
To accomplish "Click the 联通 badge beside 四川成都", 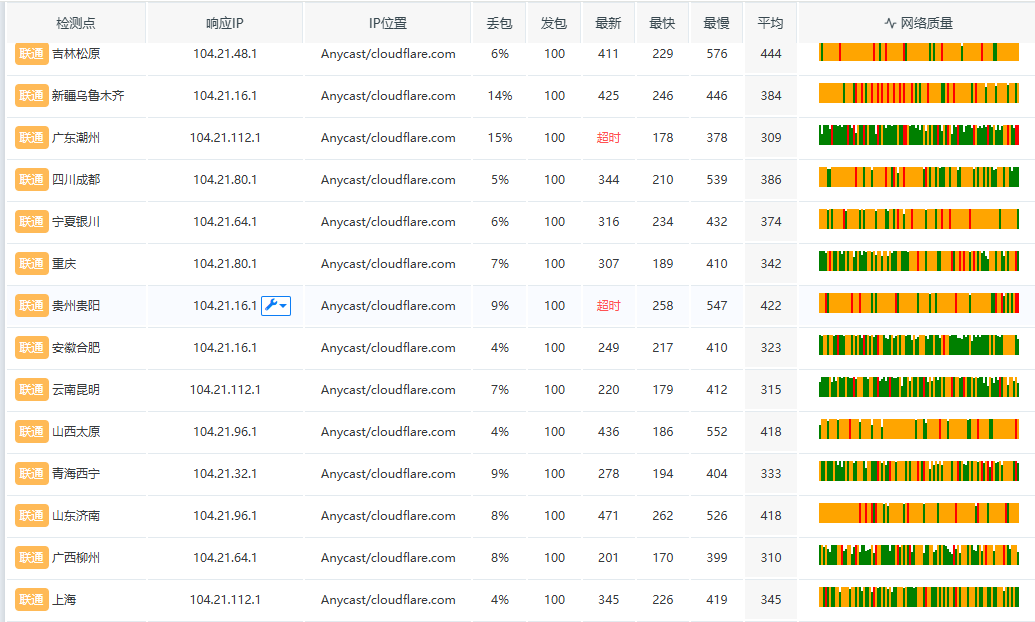I will pos(31,180).
